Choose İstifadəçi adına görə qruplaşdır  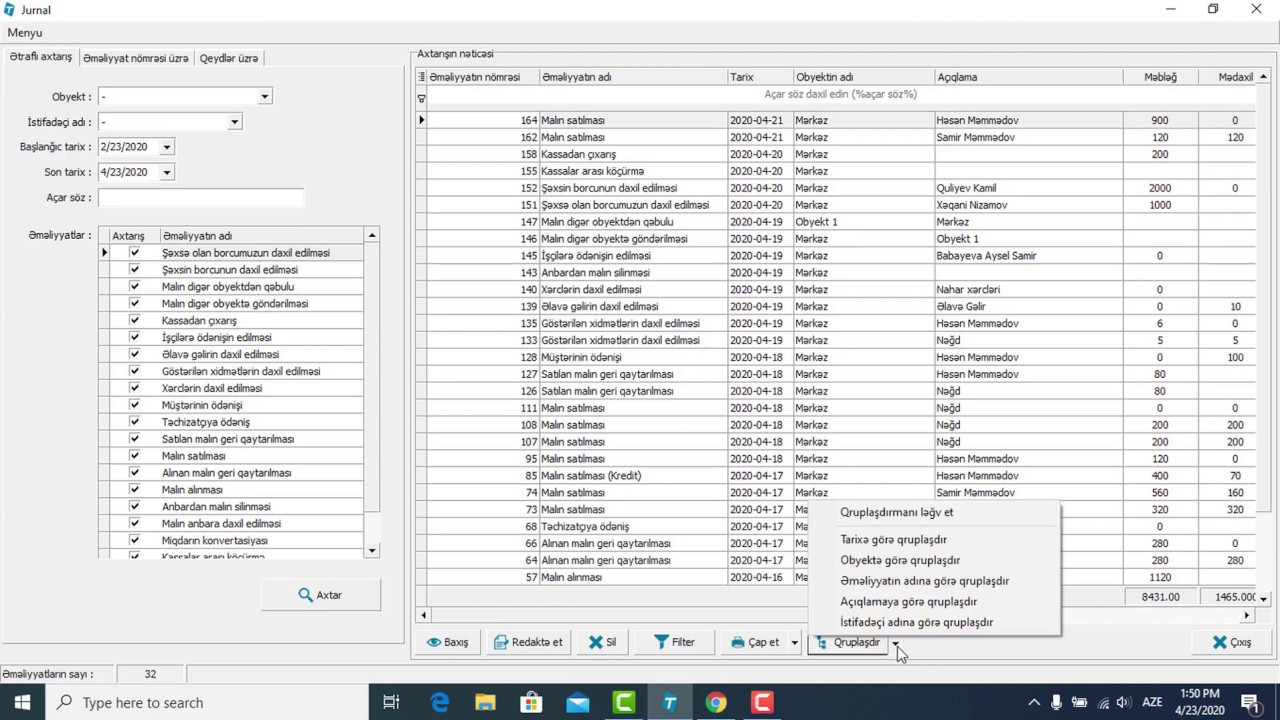click(917, 622)
